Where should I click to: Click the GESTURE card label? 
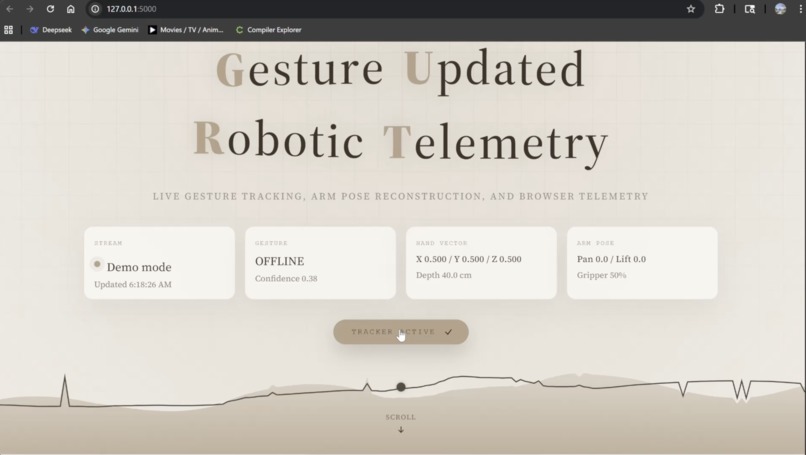click(271, 243)
